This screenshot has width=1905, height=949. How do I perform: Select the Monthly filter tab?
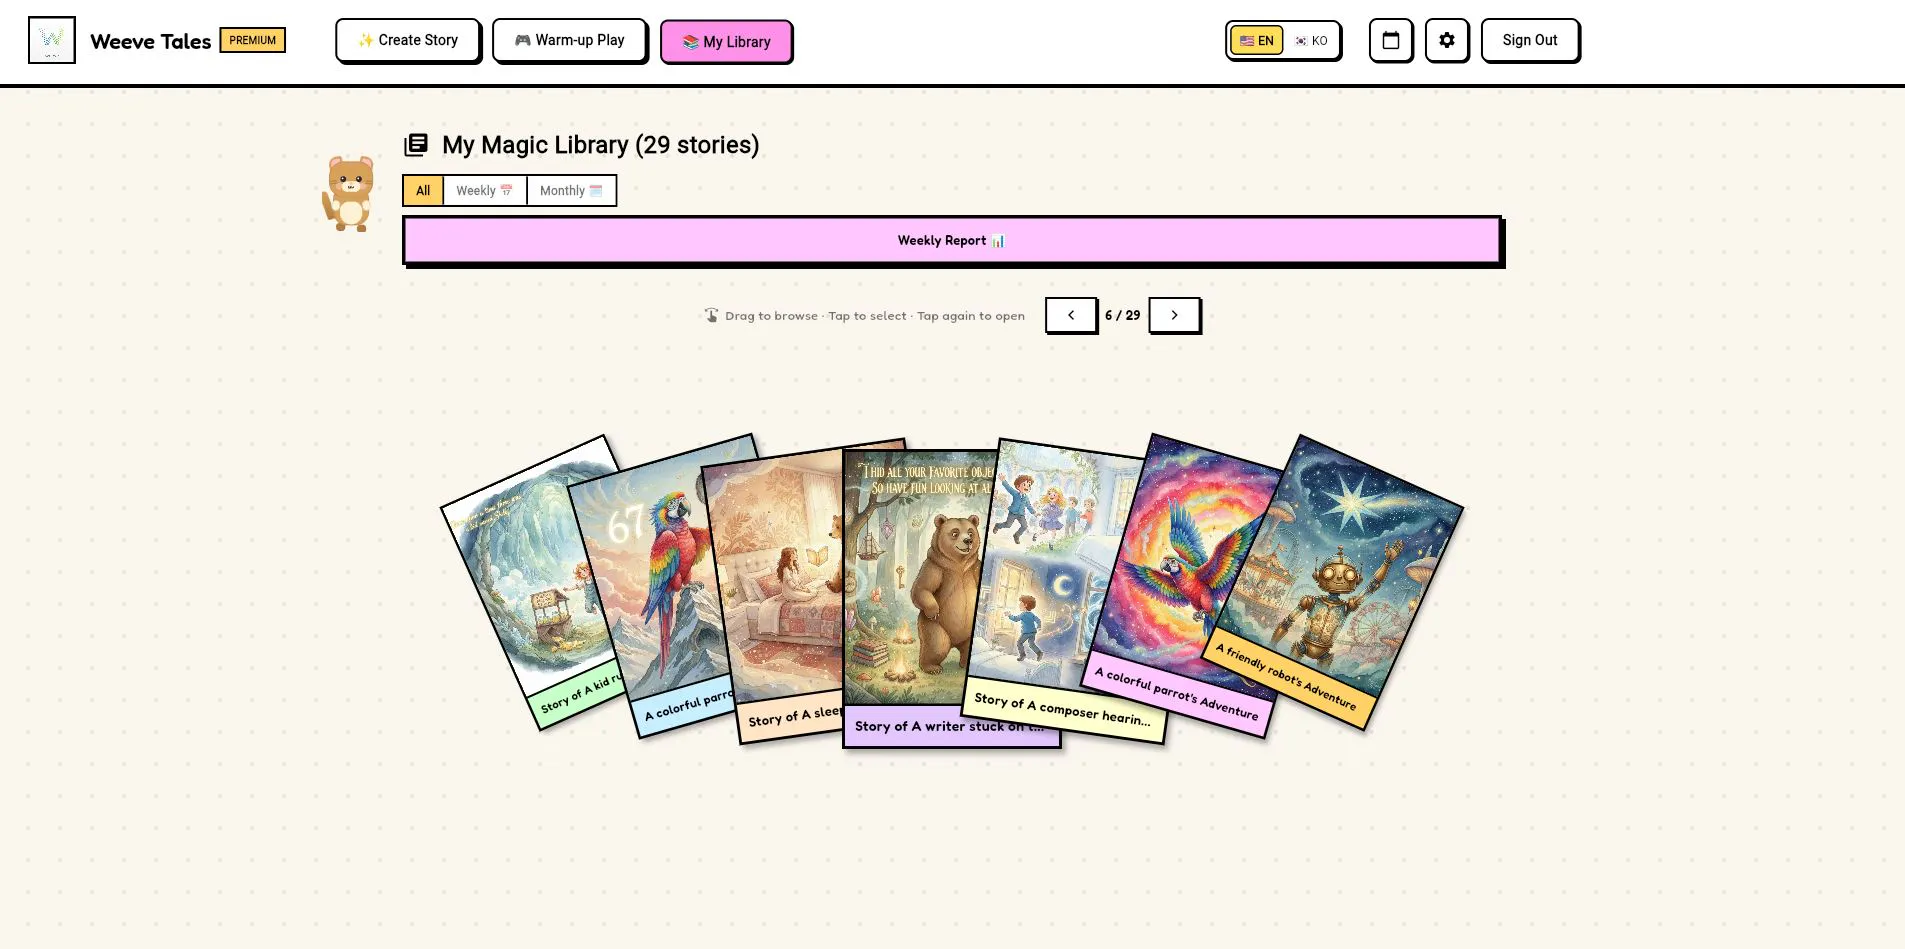point(571,191)
